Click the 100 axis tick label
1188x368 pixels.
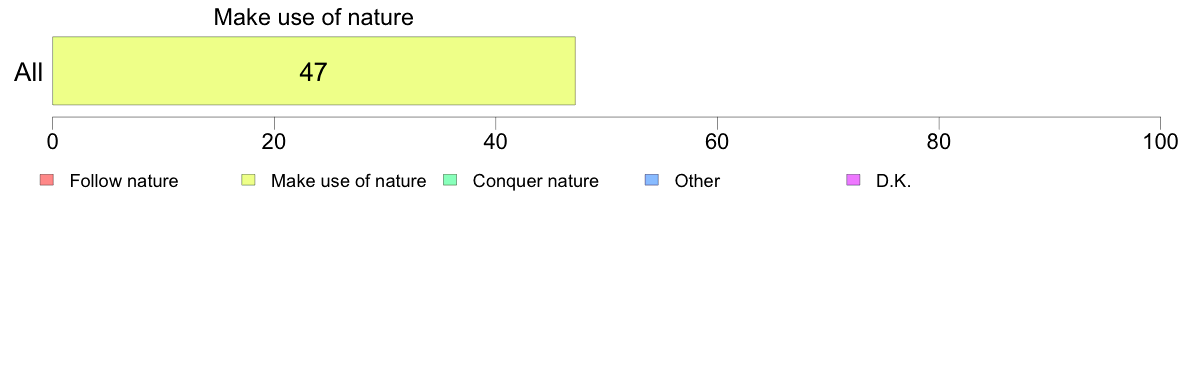click(x=1160, y=141)
